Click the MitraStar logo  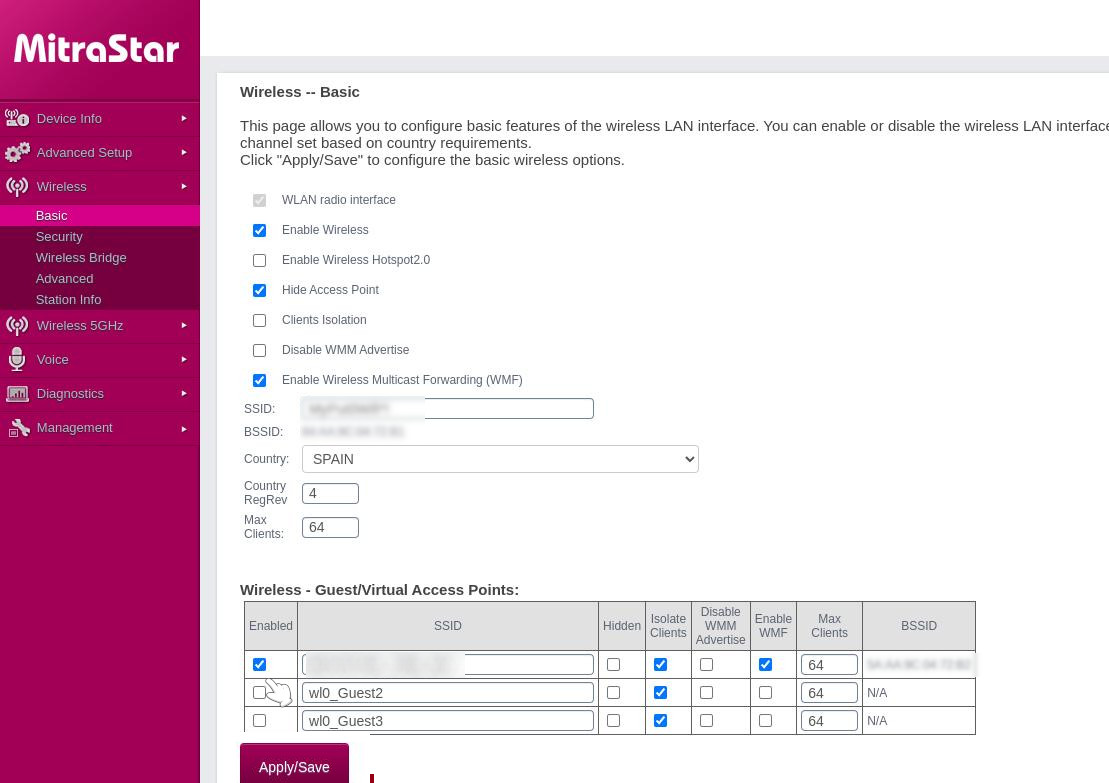tap(96, 49)
